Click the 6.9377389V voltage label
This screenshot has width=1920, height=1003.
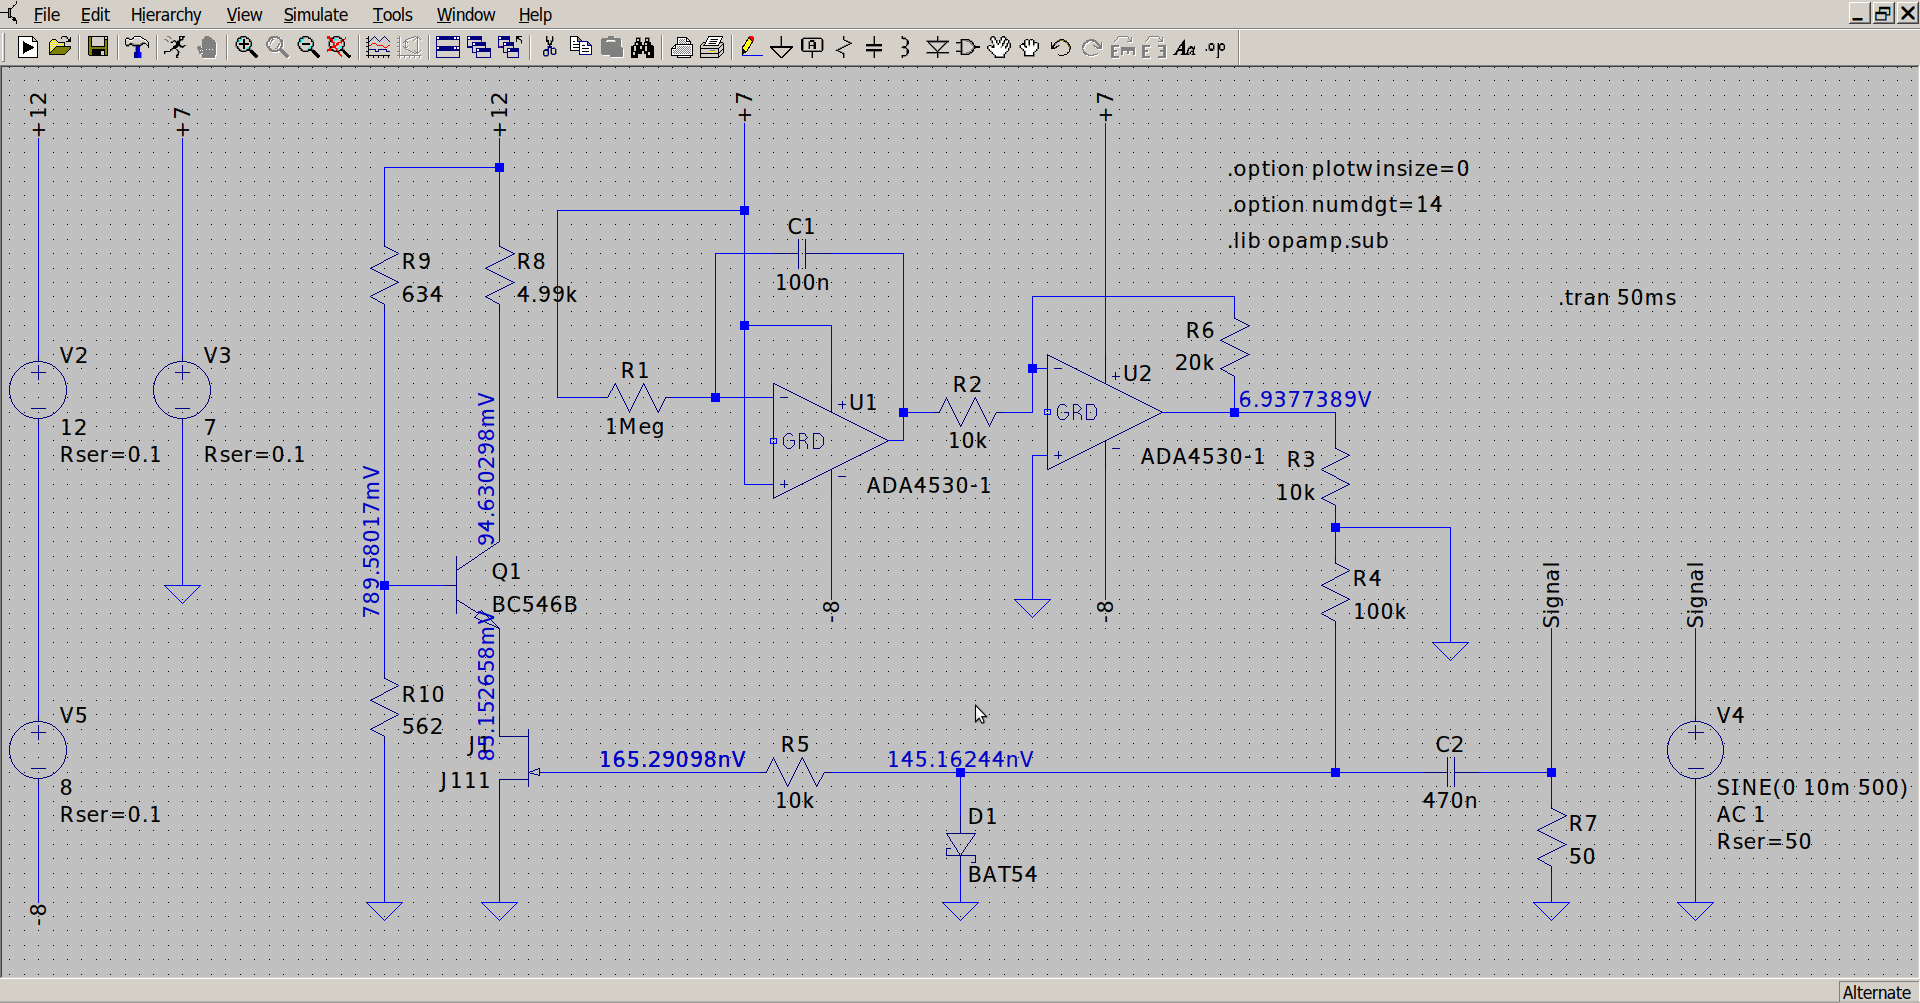tap(1305, 399)
